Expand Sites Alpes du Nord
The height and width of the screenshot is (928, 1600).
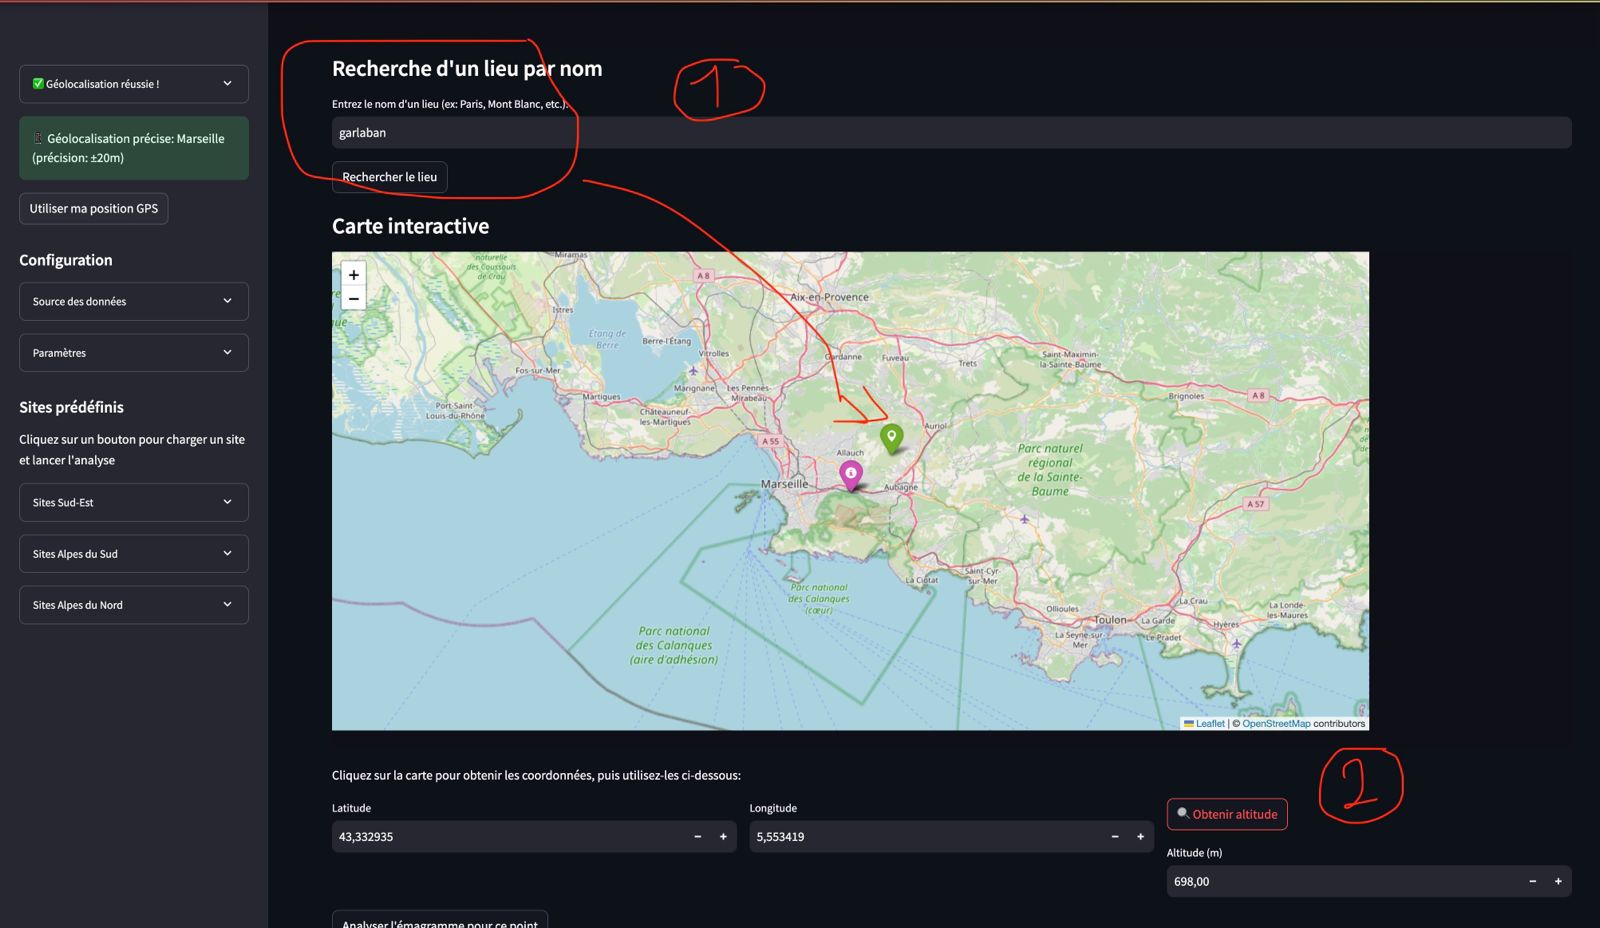133,605
